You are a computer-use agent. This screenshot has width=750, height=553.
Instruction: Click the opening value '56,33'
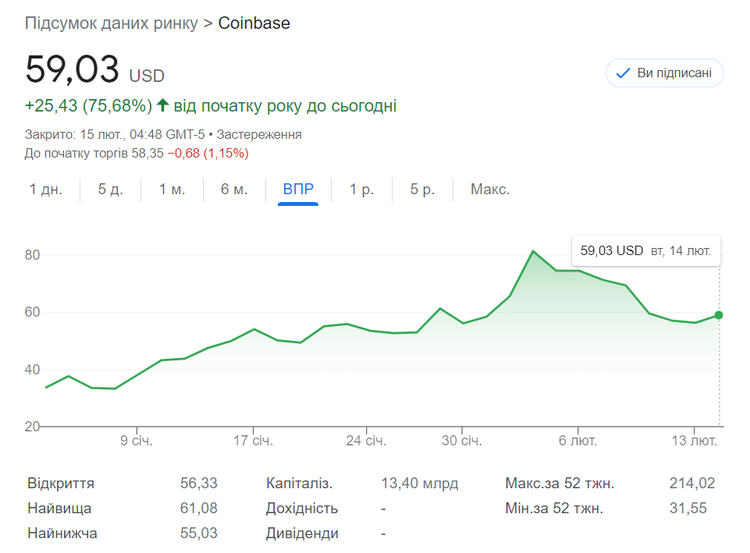pyautogui.click(x=199, y=483)
